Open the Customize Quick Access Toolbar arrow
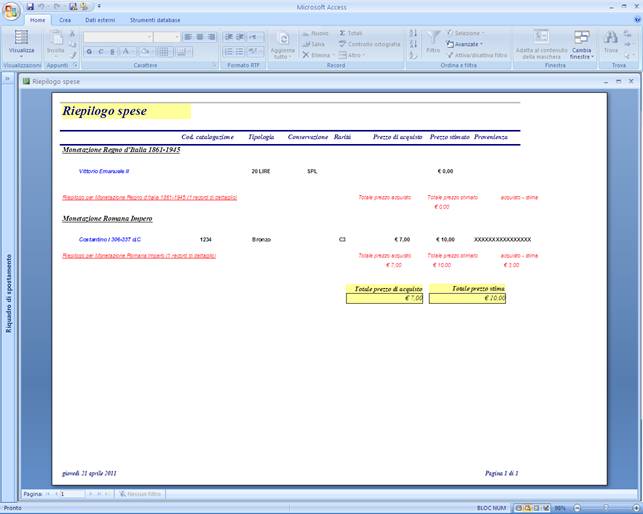The width and height of the screenshot is (643, 514). 99,7
